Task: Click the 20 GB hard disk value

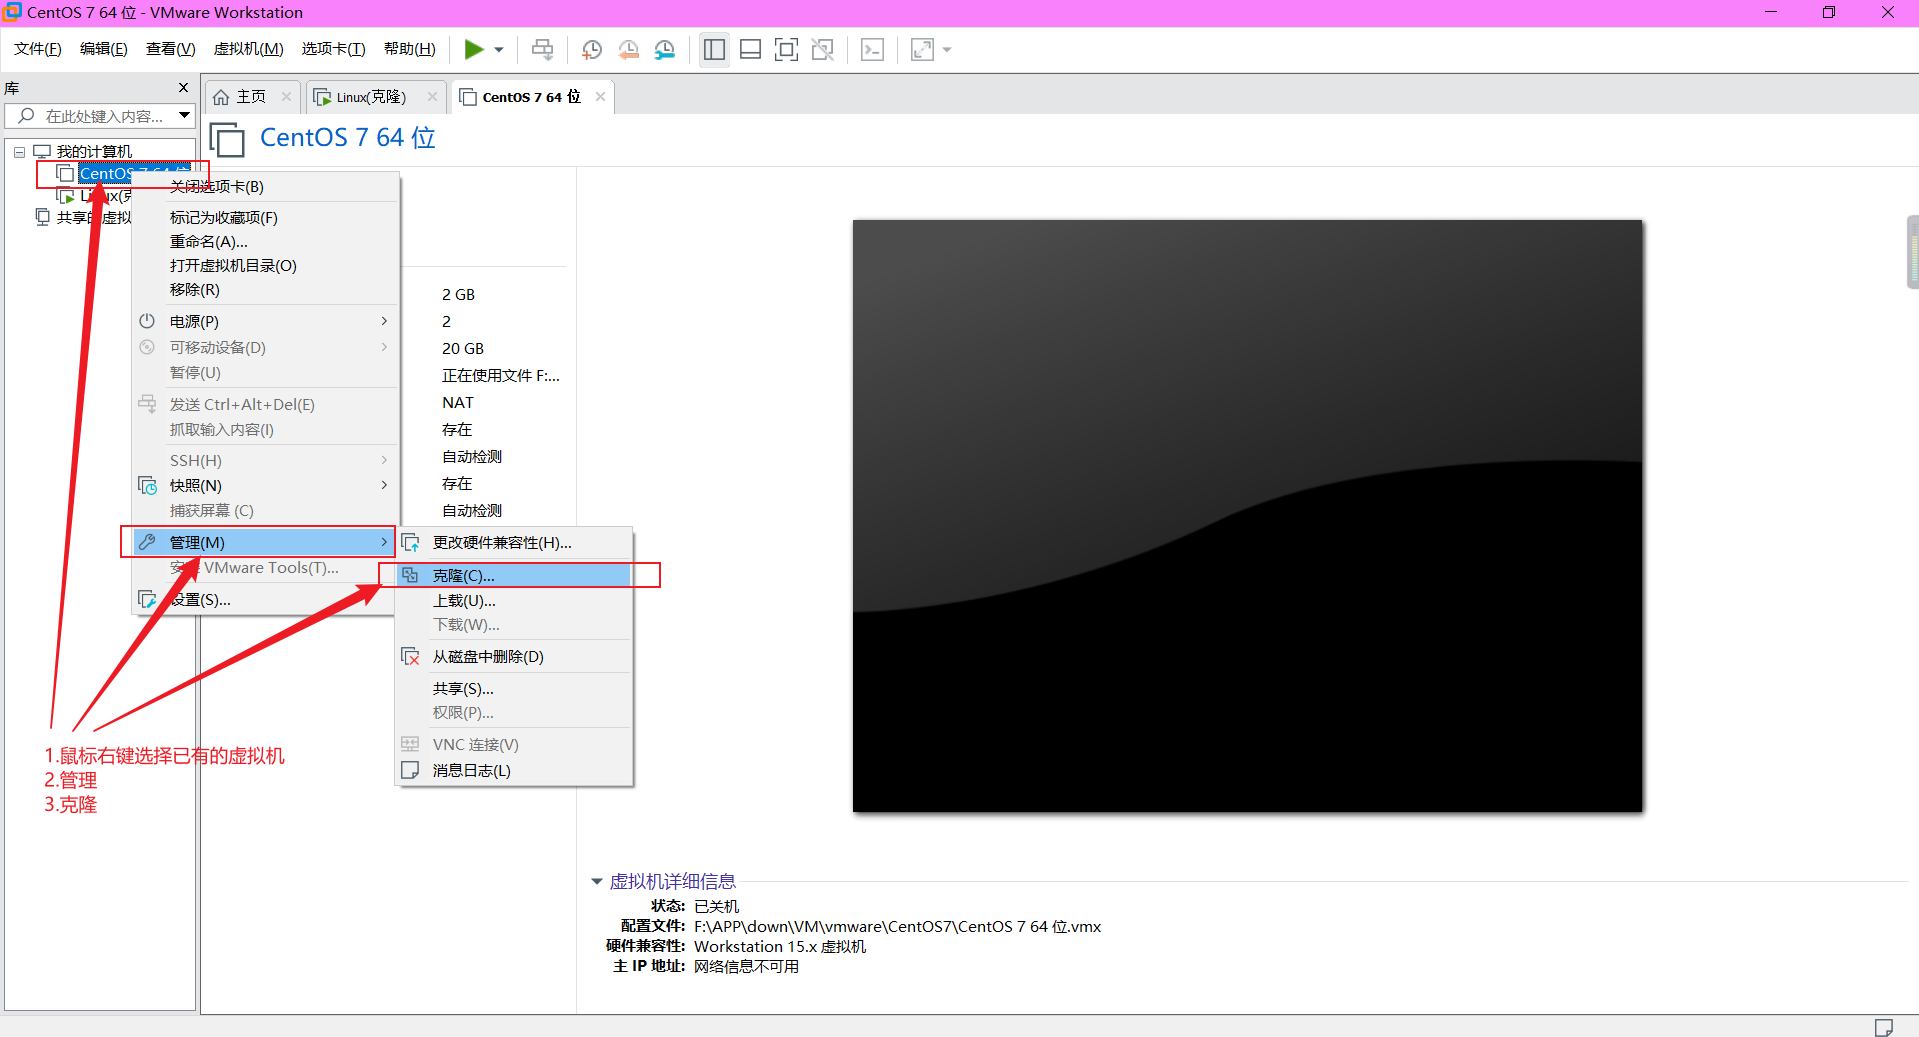Action: pyautogui.click(x=463, y=348)
